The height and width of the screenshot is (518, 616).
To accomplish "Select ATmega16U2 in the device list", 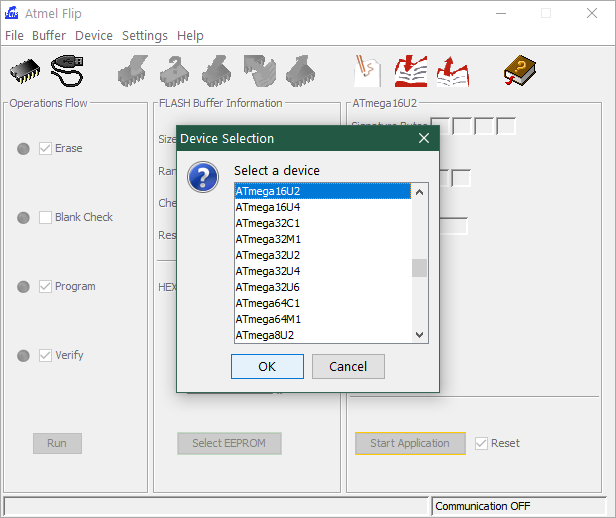I will tap(323, 191).
